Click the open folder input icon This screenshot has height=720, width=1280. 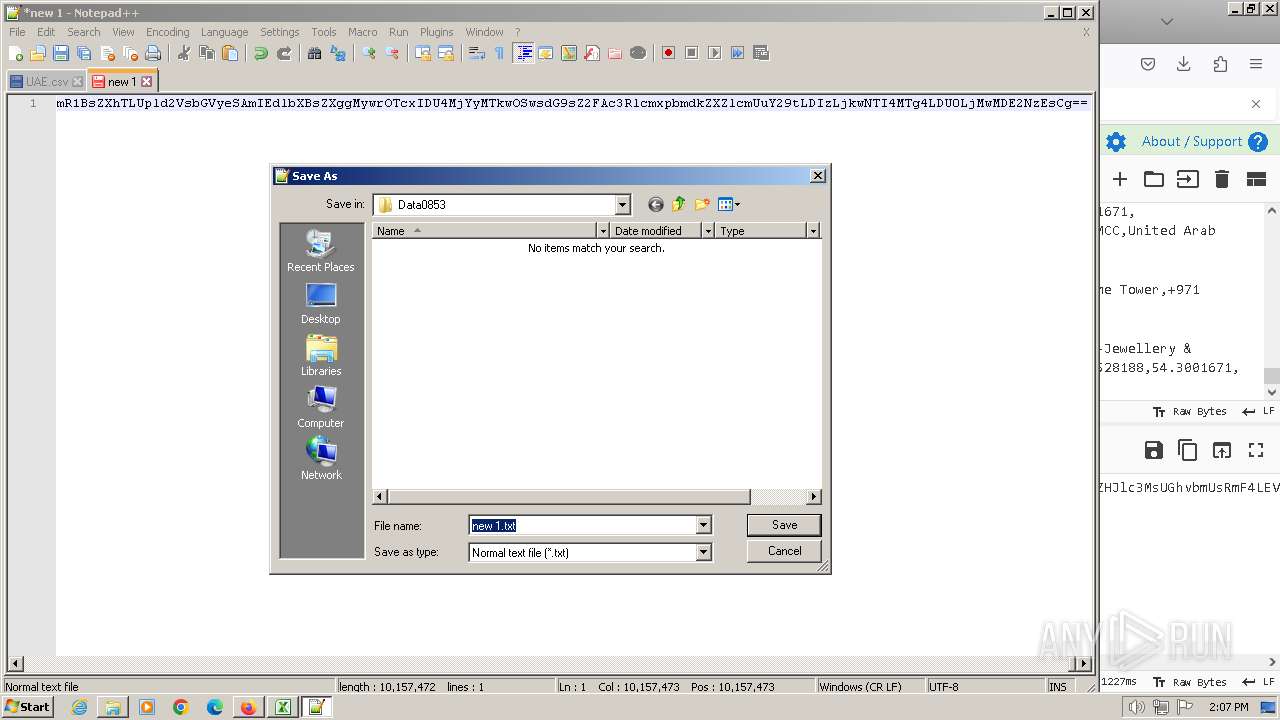coord(1154,179)
